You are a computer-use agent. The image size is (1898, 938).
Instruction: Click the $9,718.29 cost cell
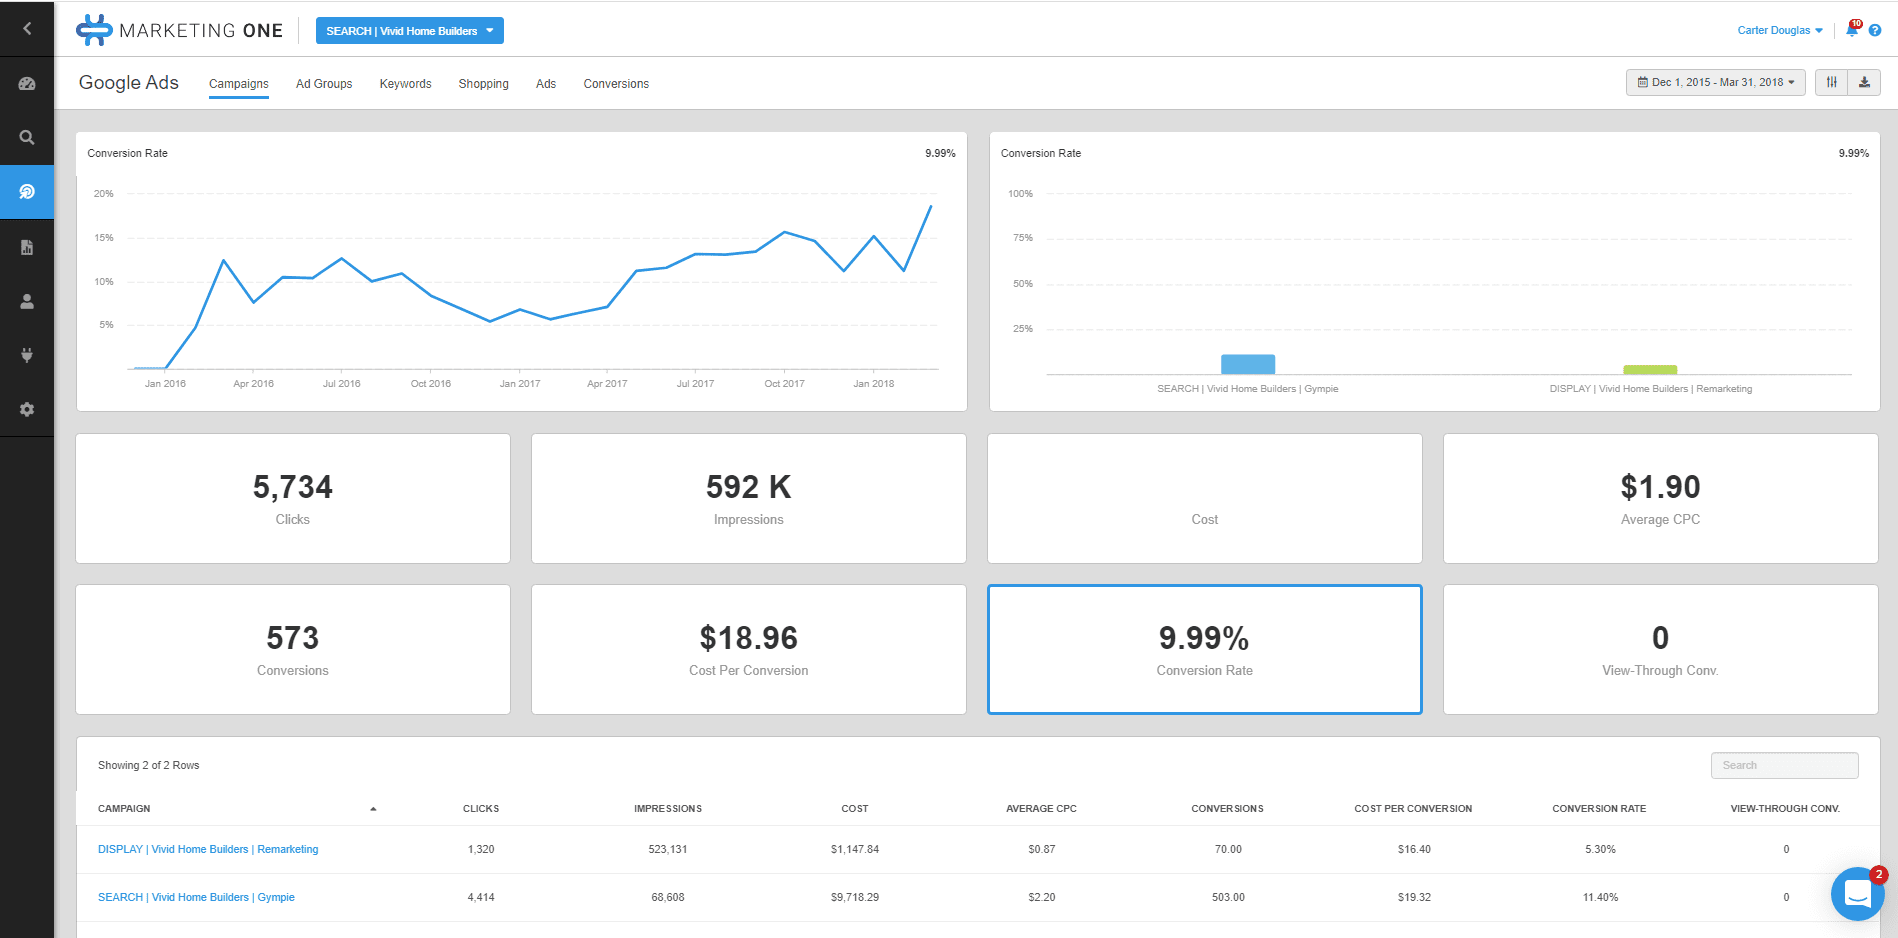[x=855, y=897]
